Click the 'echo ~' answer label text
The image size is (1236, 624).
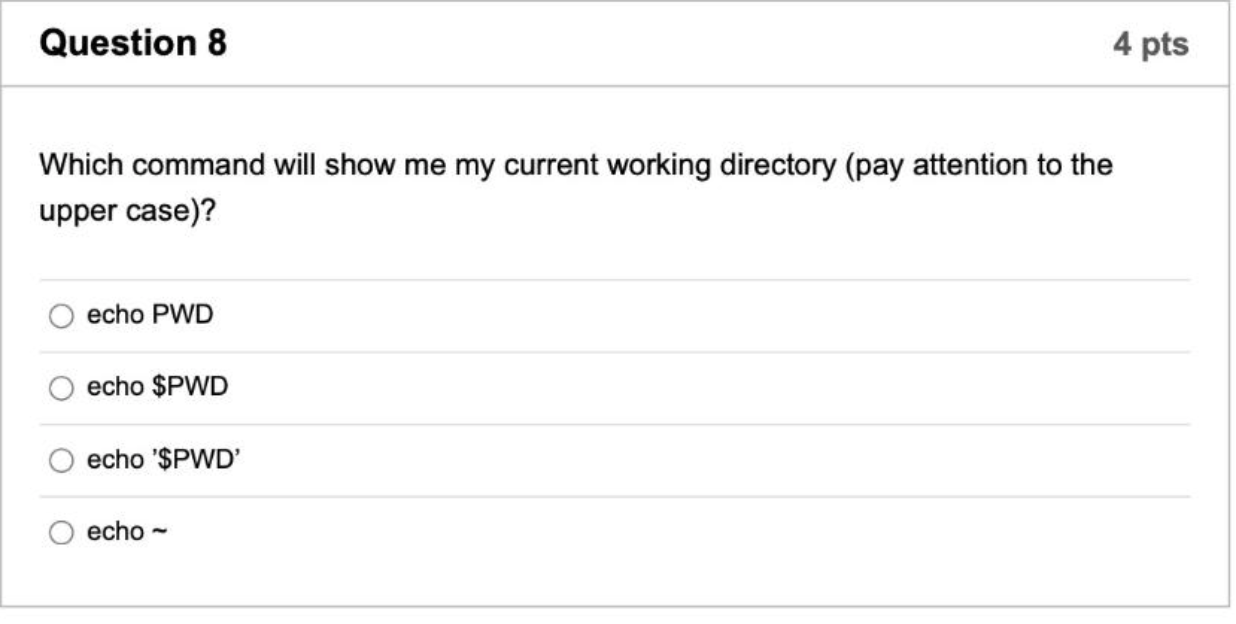pyautogui.click(x=127, y=532)
